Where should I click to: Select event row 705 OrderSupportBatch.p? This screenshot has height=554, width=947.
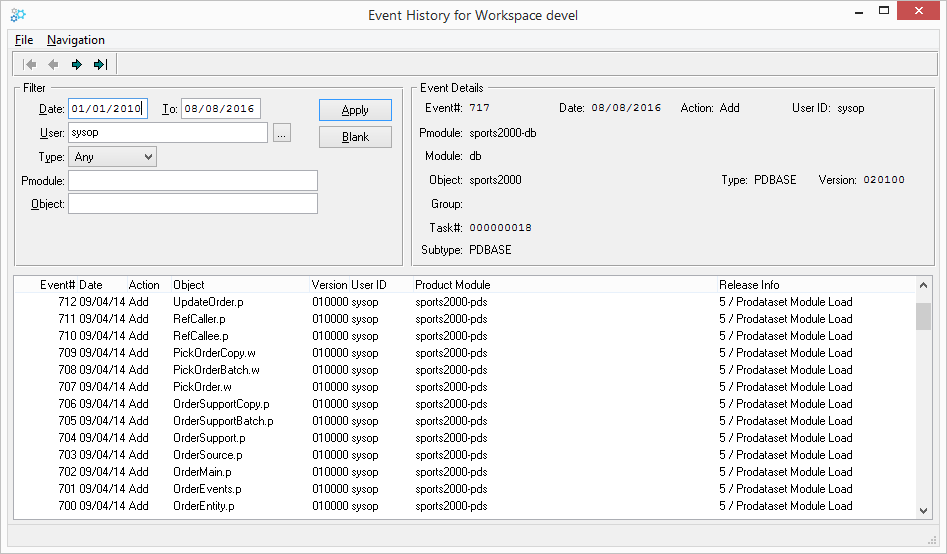click(464, 420)
